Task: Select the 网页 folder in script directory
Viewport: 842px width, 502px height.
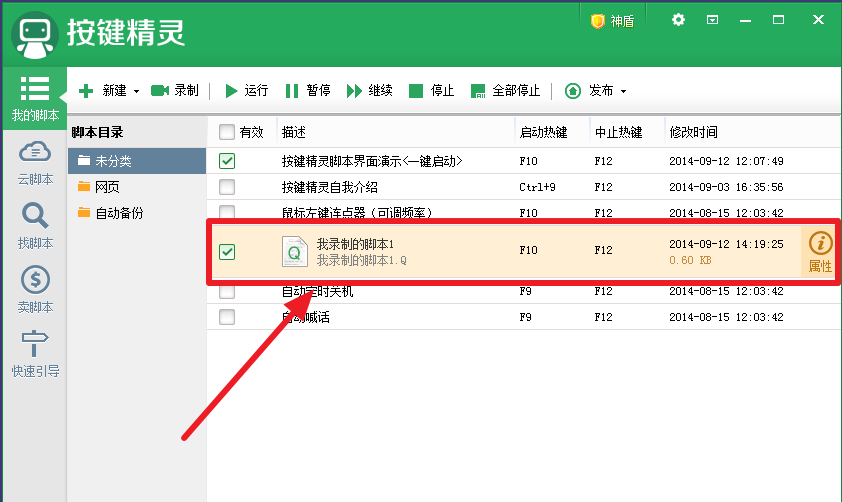Action: point(106,187)
